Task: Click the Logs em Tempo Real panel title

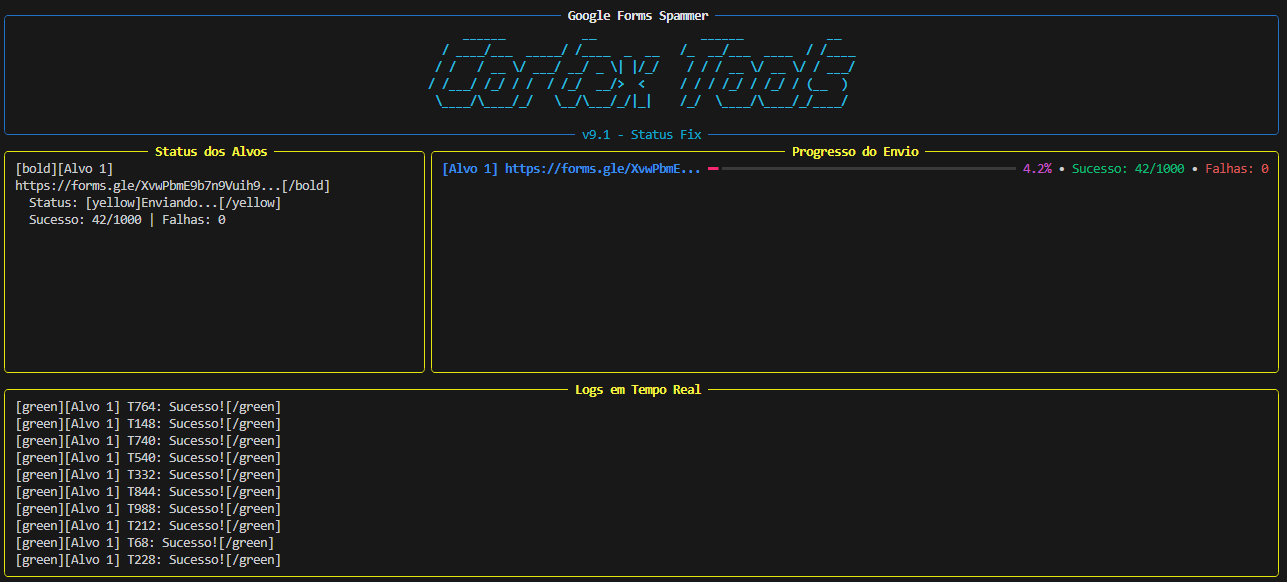Action: tap(638, 390)
